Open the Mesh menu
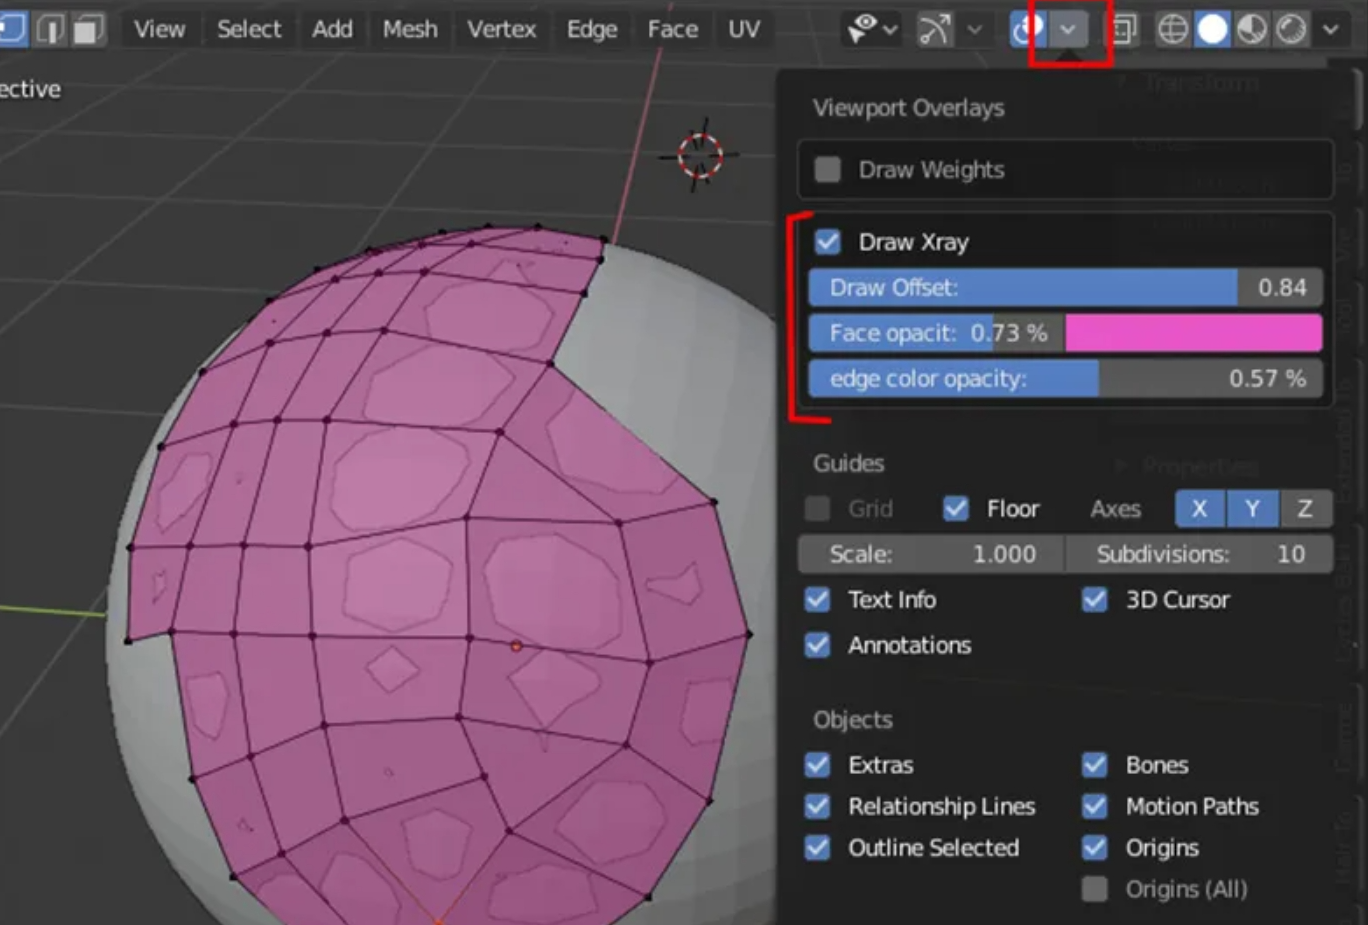This screenshot has width=1368, height=925. (x=409, y=29)
